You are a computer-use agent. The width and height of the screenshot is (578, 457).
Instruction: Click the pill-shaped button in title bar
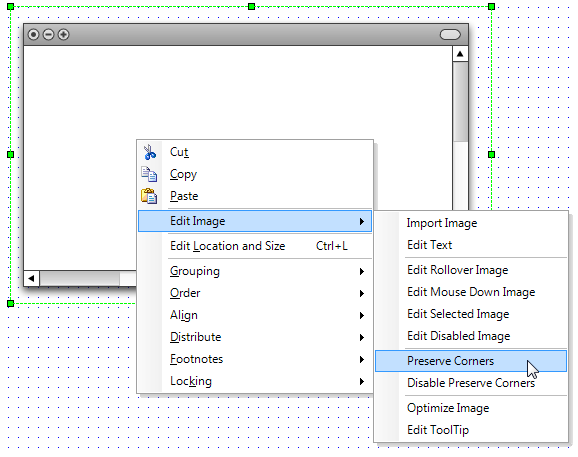pyautogui.click(x=450, y=35)
